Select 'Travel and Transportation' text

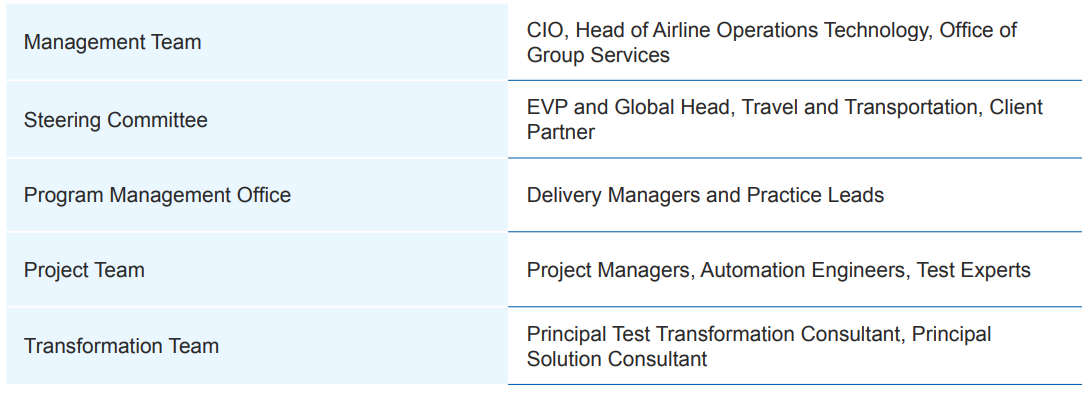(x=861, y=108)
